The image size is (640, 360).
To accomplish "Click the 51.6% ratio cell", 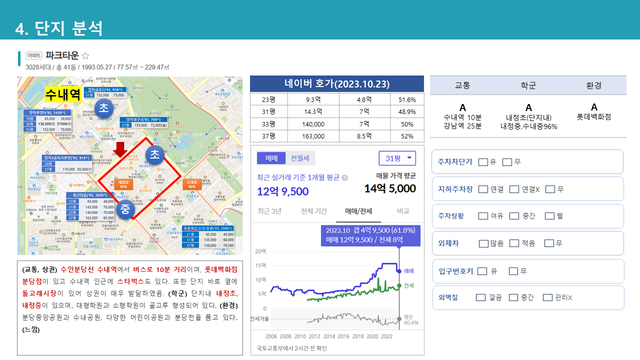I will [x=407, y=100].
